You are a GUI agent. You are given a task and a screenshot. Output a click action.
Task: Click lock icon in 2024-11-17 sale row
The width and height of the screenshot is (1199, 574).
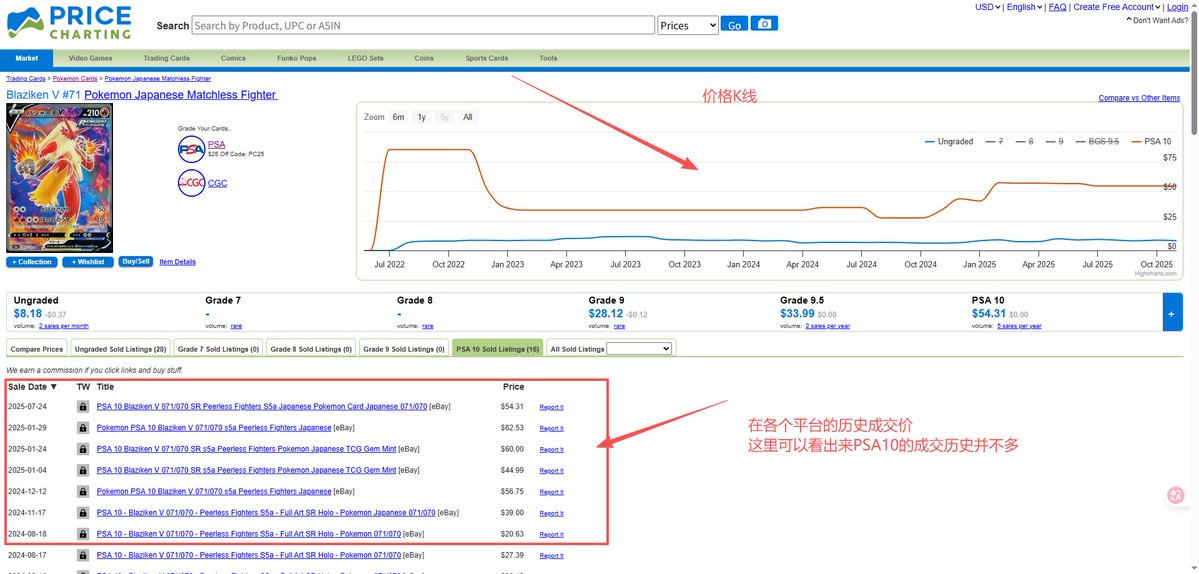83,513
